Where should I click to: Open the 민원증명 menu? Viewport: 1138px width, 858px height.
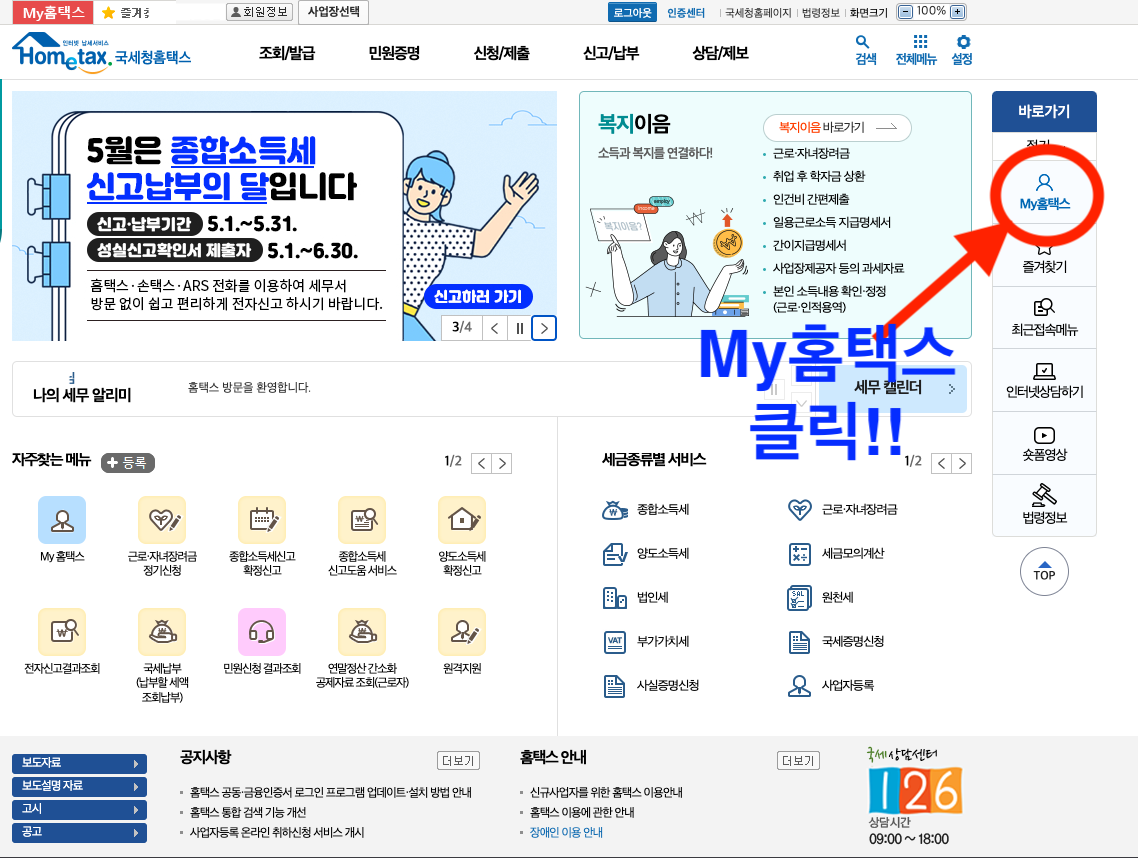[394, 53]
